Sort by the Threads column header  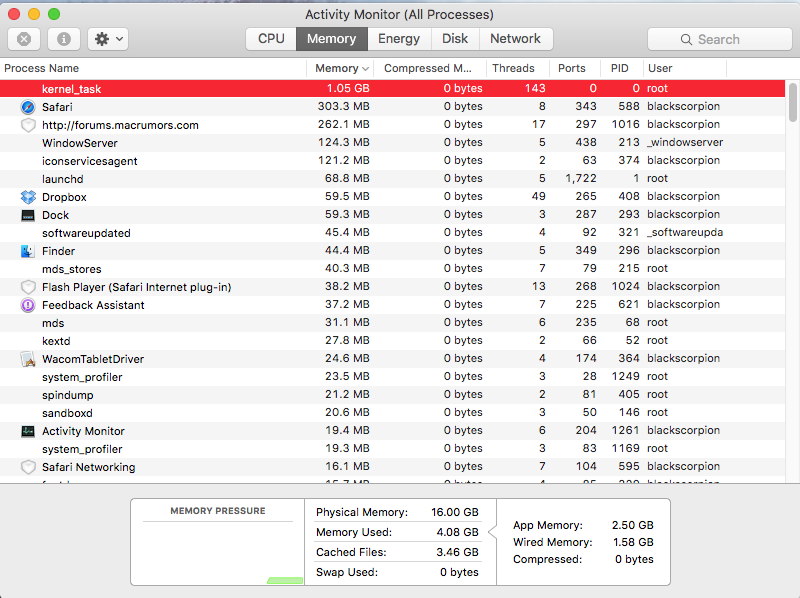(516, 68)
